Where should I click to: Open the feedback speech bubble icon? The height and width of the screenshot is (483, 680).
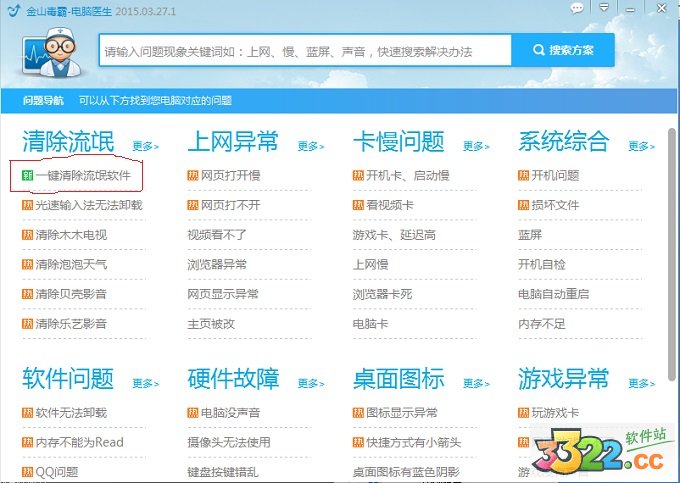(577, 8)
